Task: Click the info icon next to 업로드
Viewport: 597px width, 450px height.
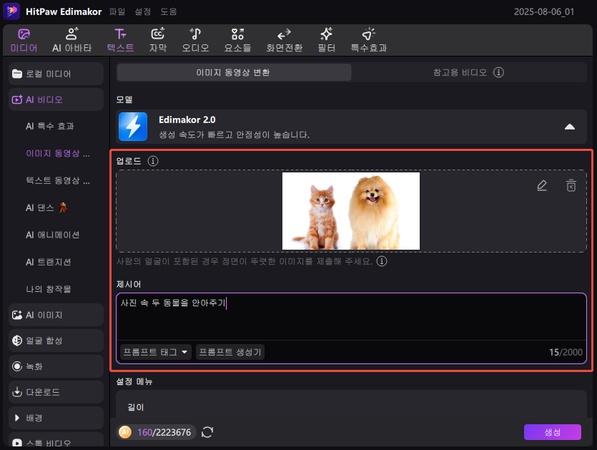Action: click(x=153, y=161)
